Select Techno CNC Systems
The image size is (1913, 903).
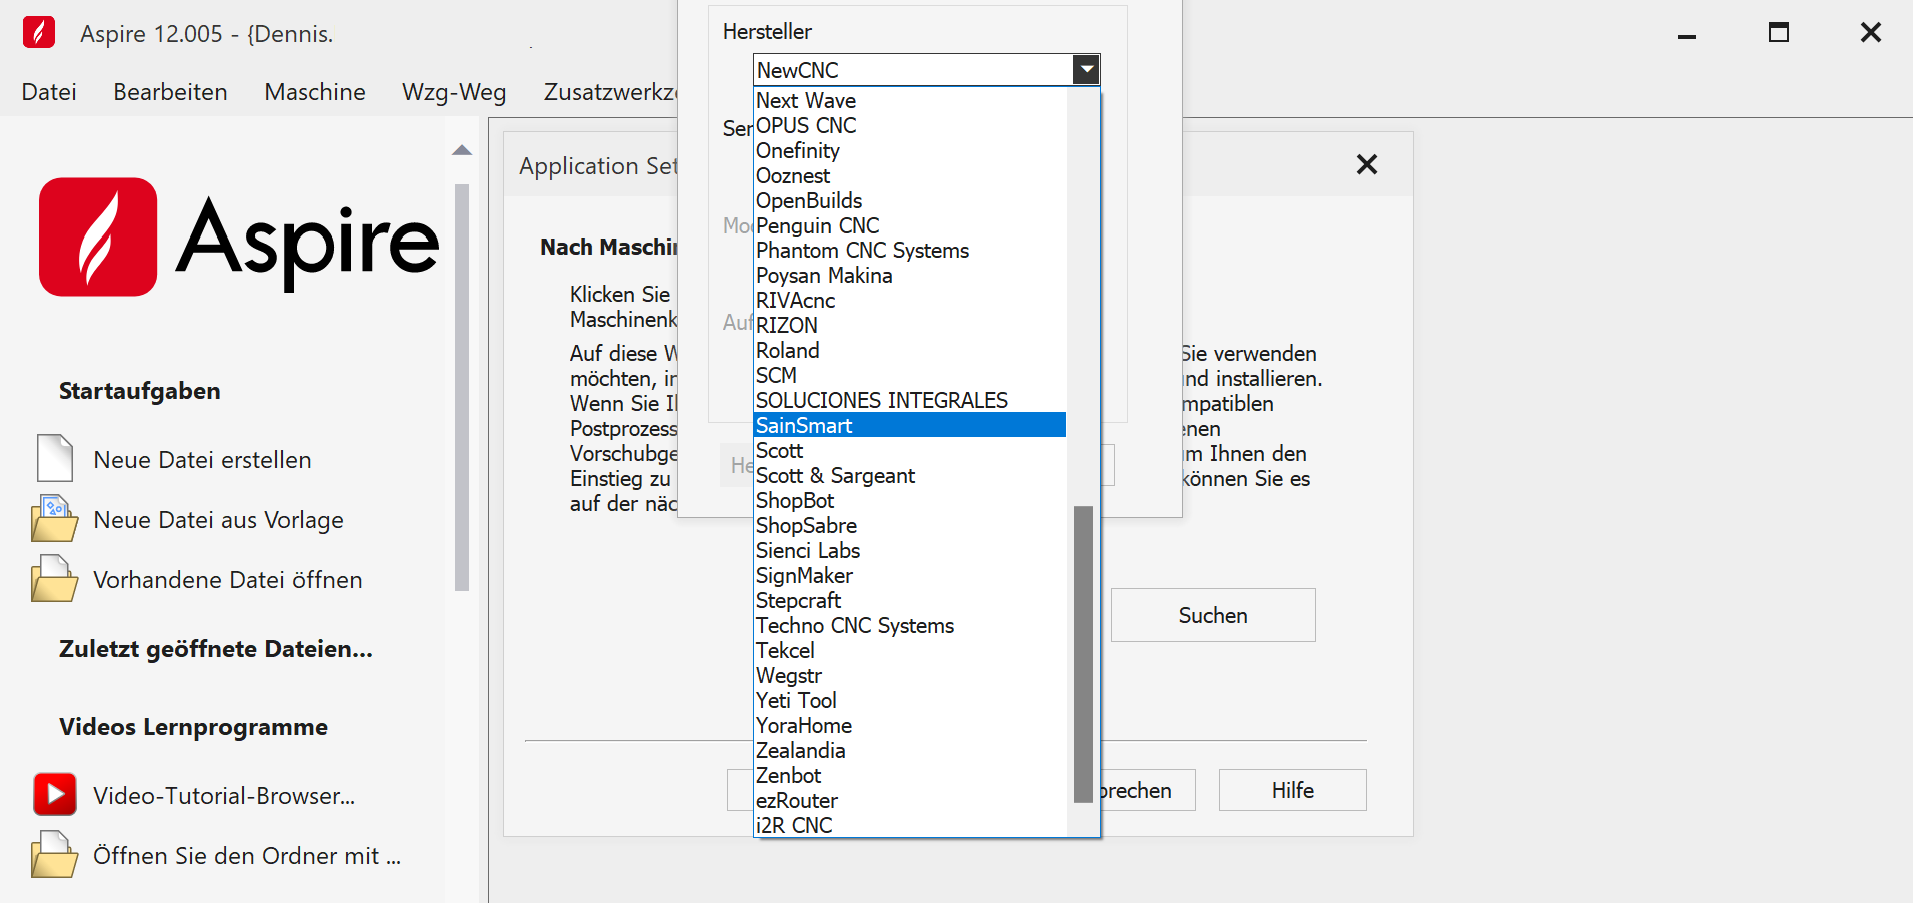tap(910, 625)
